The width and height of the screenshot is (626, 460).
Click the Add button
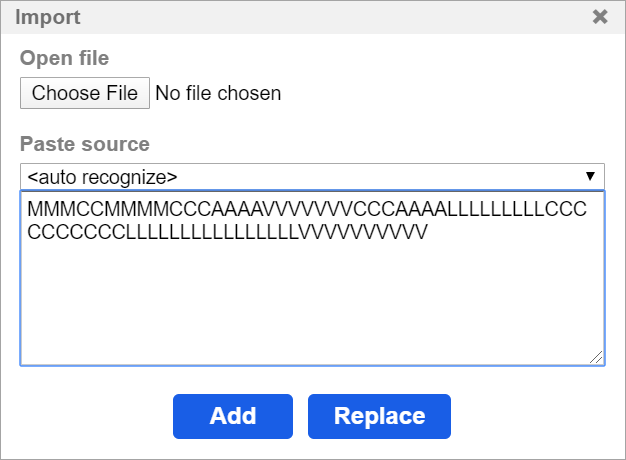(232, 416)
